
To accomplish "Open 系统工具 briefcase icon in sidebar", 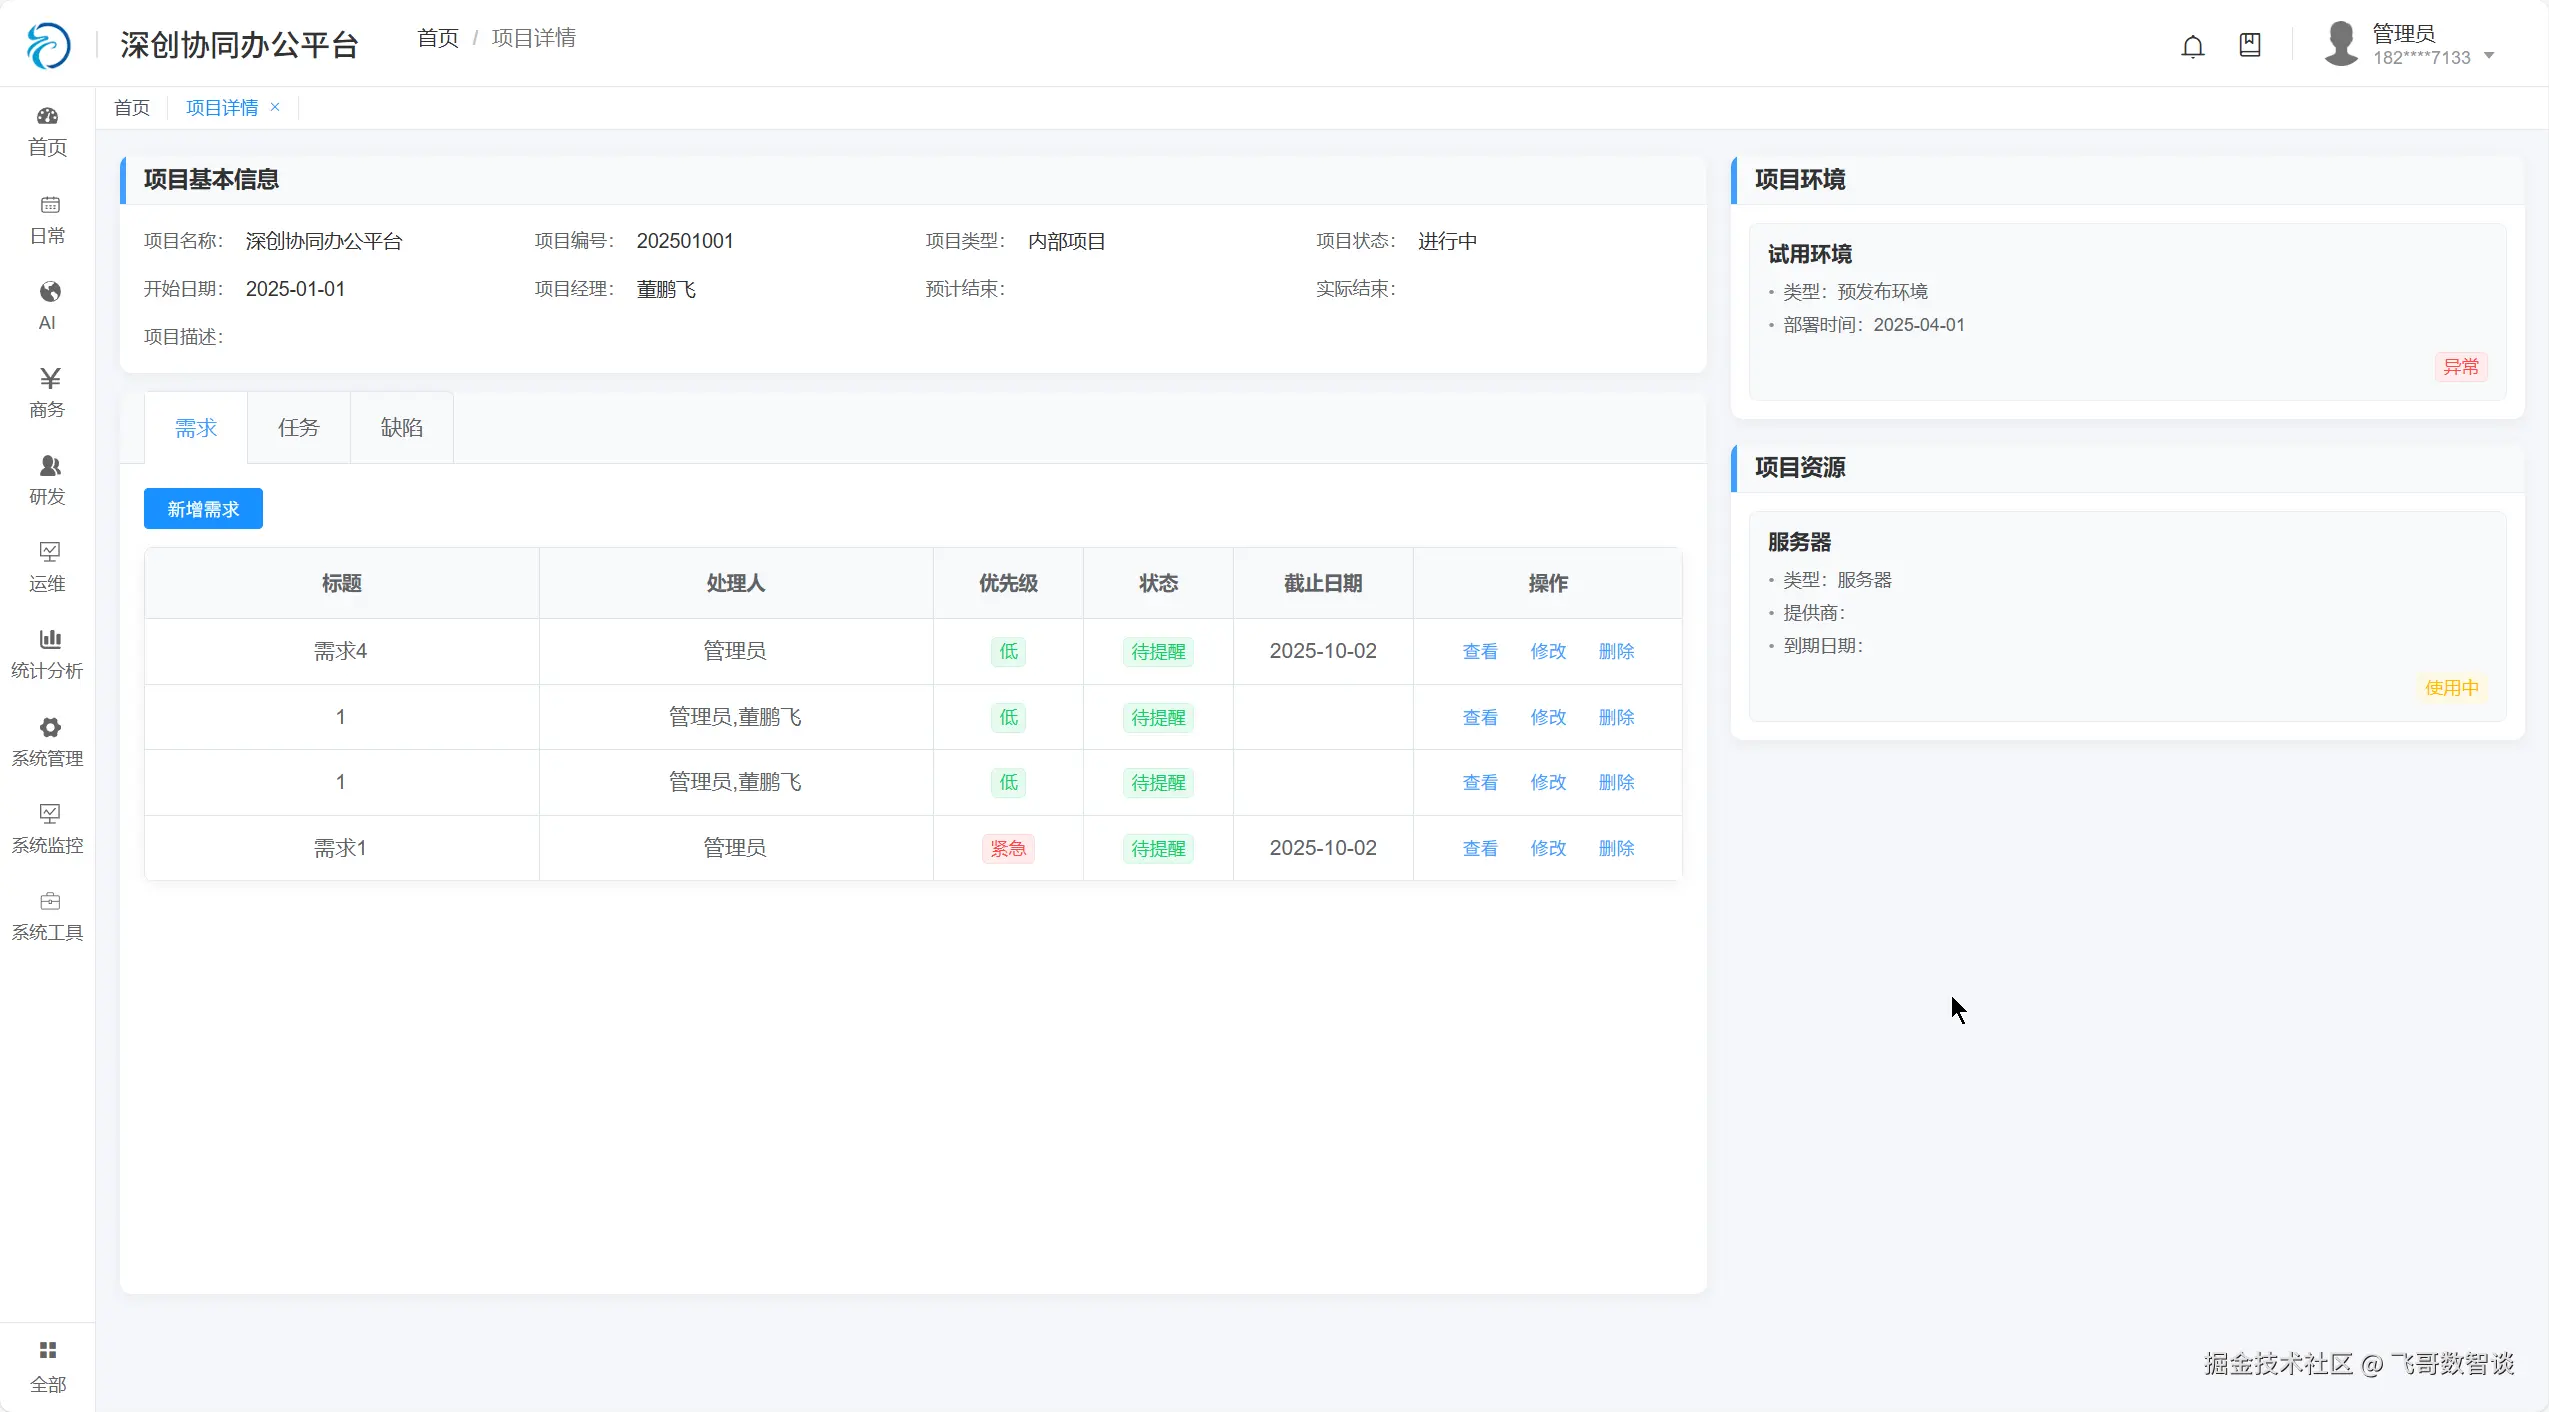I will click(x=49, y=901).
